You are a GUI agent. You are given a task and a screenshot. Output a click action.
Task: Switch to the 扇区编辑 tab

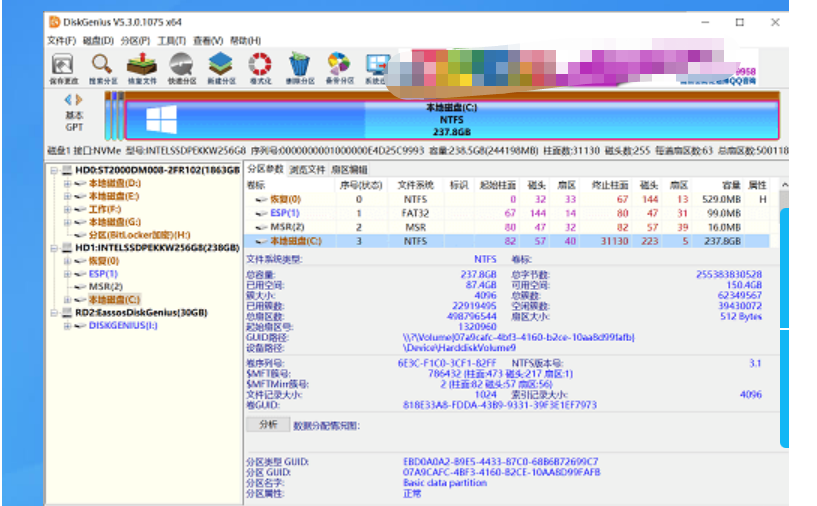point(349,170)
